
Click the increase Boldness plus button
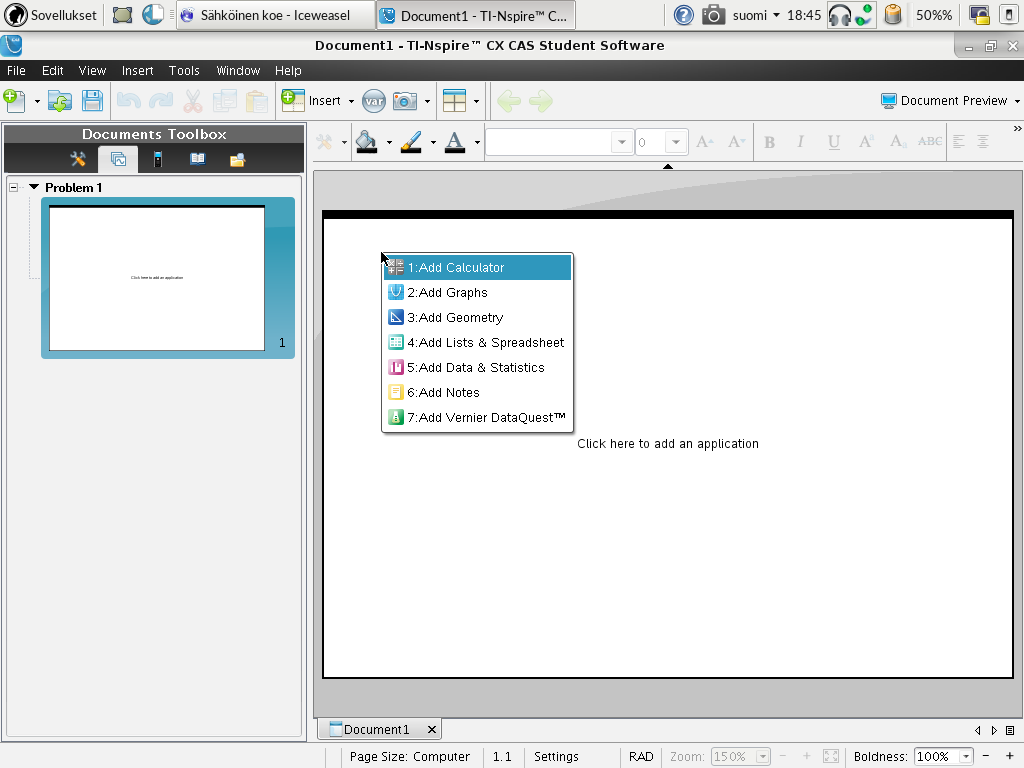1010,756
